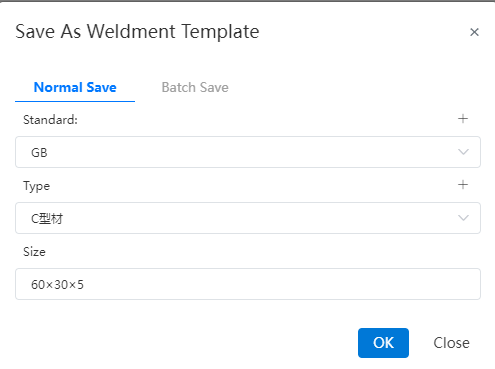
Task: Confirm with the blue OK button
Action: pyautogui.click(x=383, y=343)
